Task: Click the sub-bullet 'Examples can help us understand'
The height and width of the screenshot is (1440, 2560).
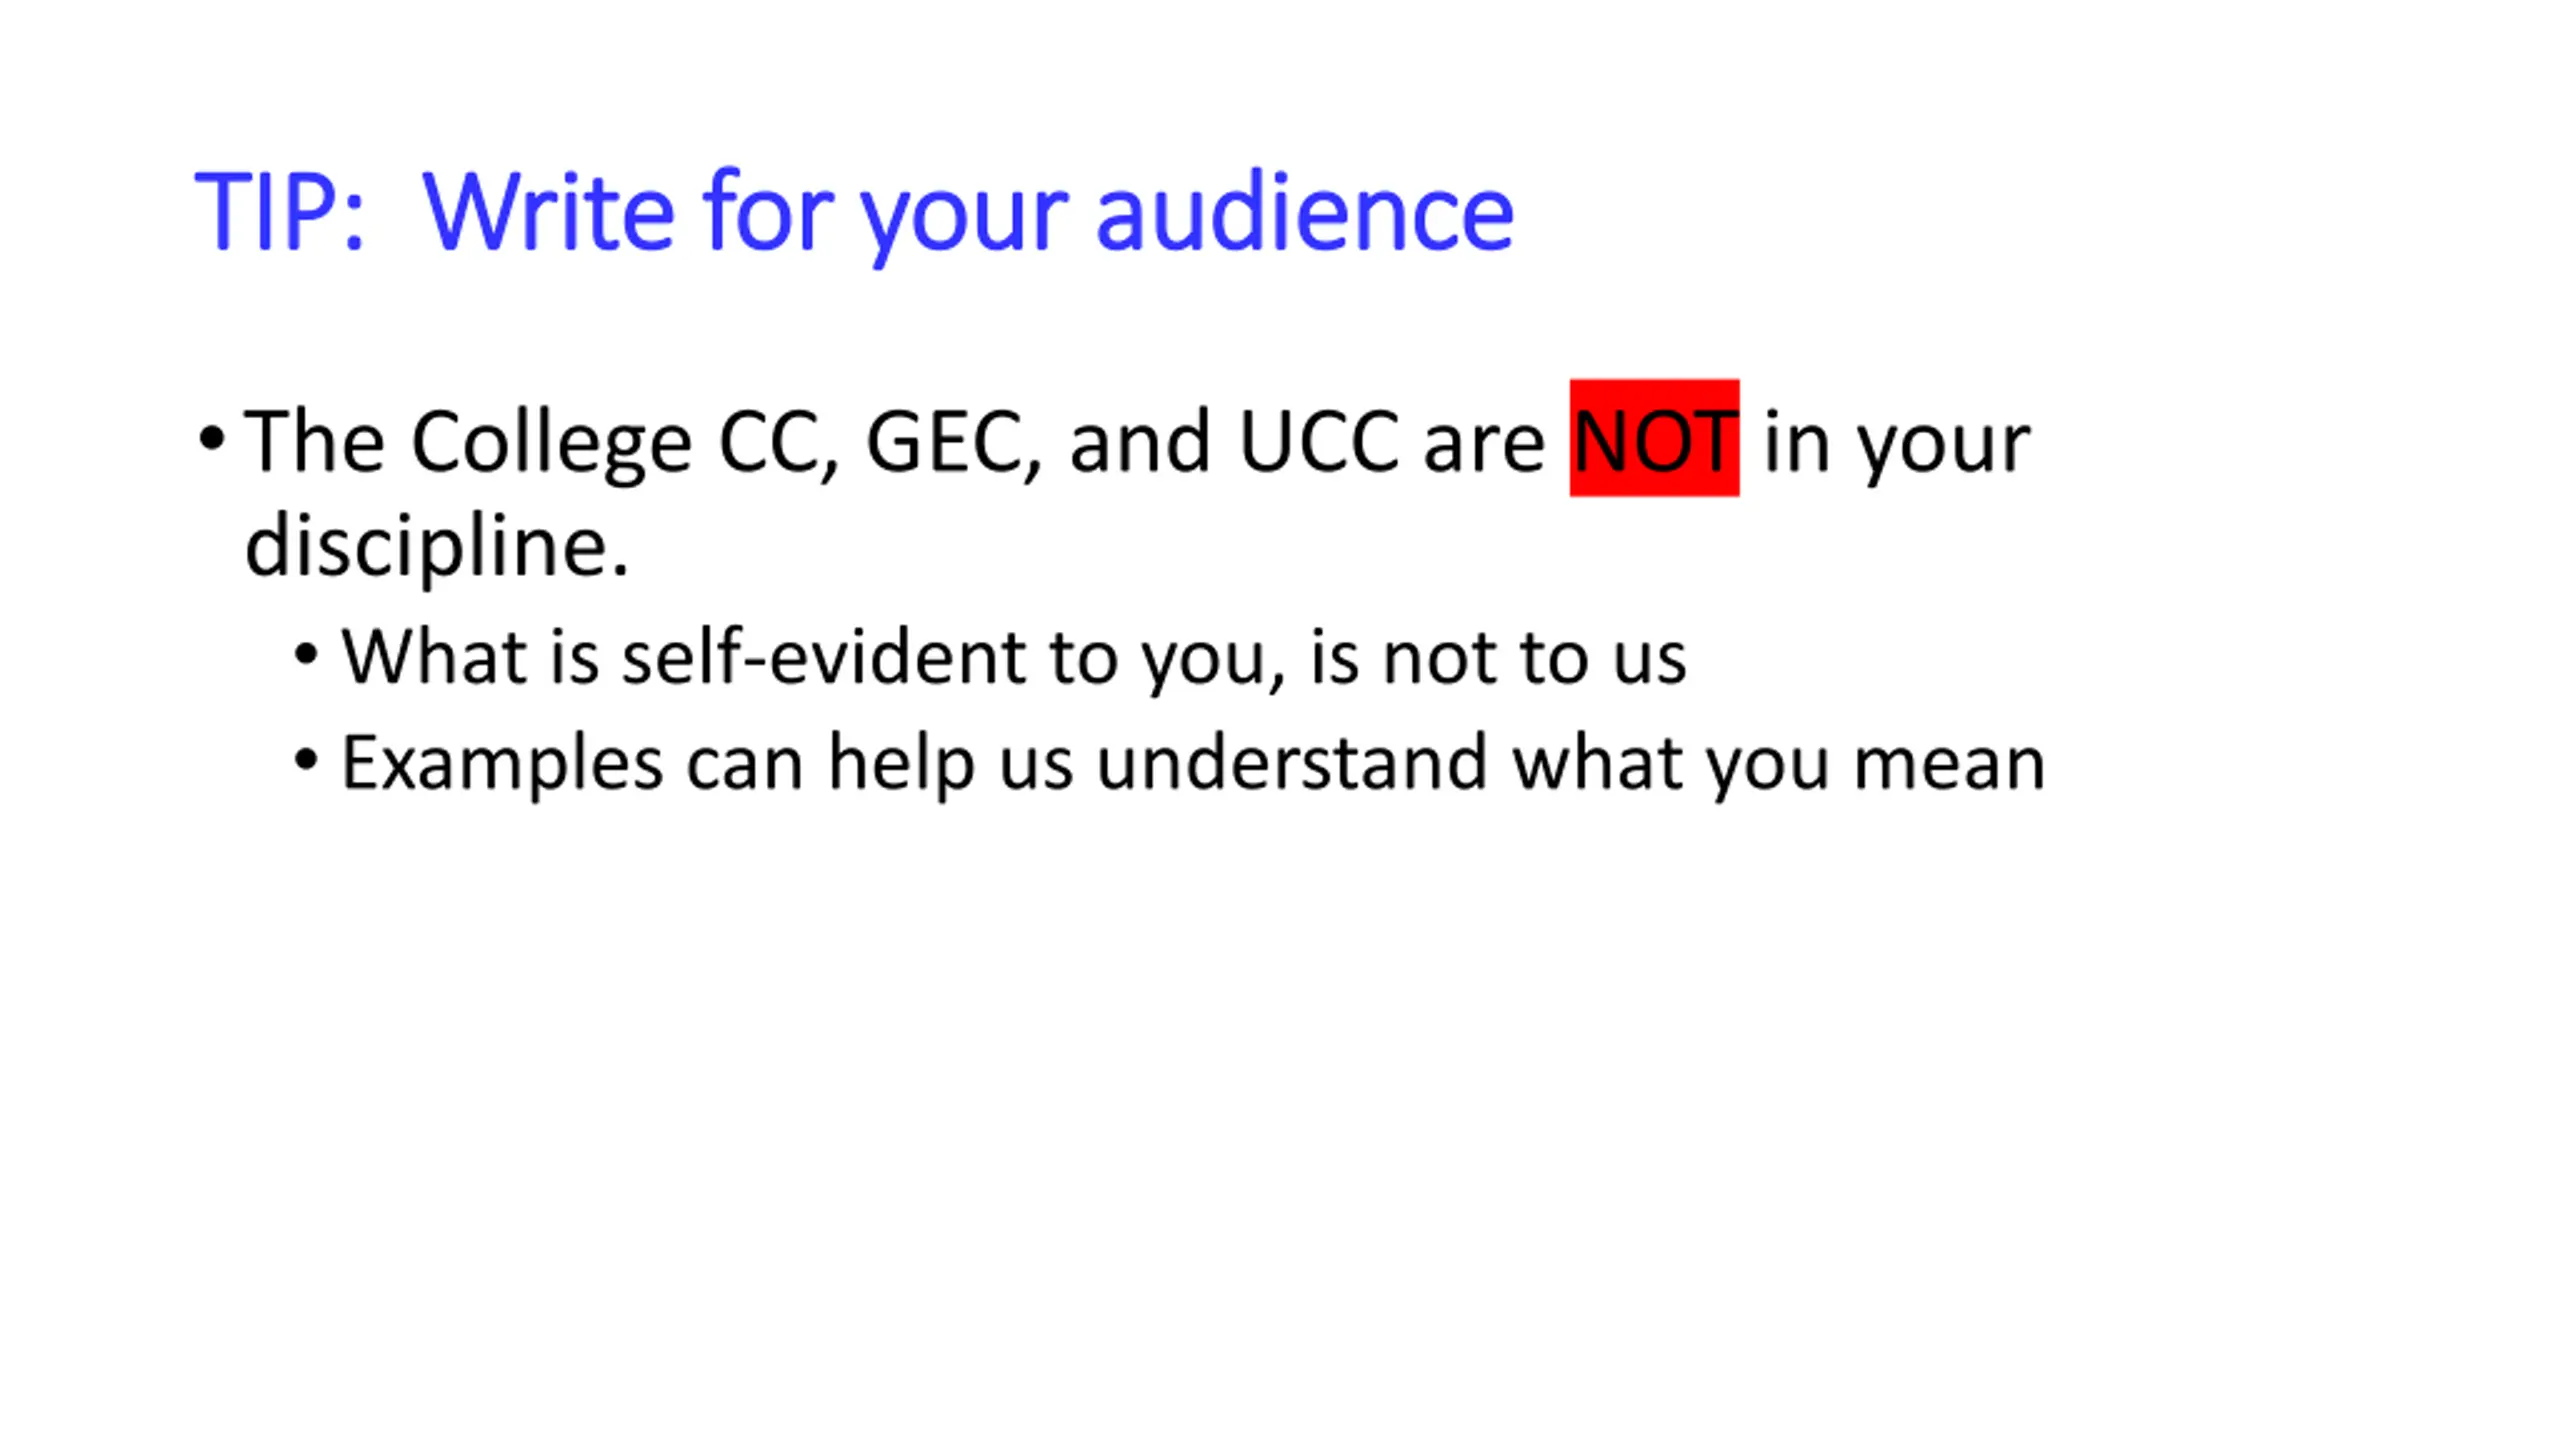Action: (1192, 764)
